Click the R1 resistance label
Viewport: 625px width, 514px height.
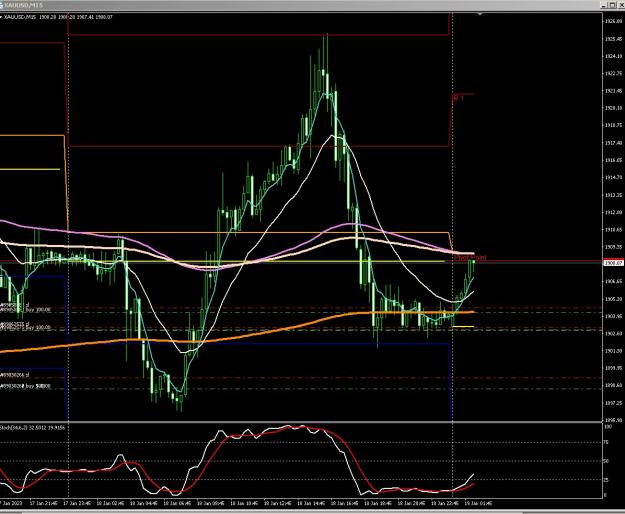point(458,98)
